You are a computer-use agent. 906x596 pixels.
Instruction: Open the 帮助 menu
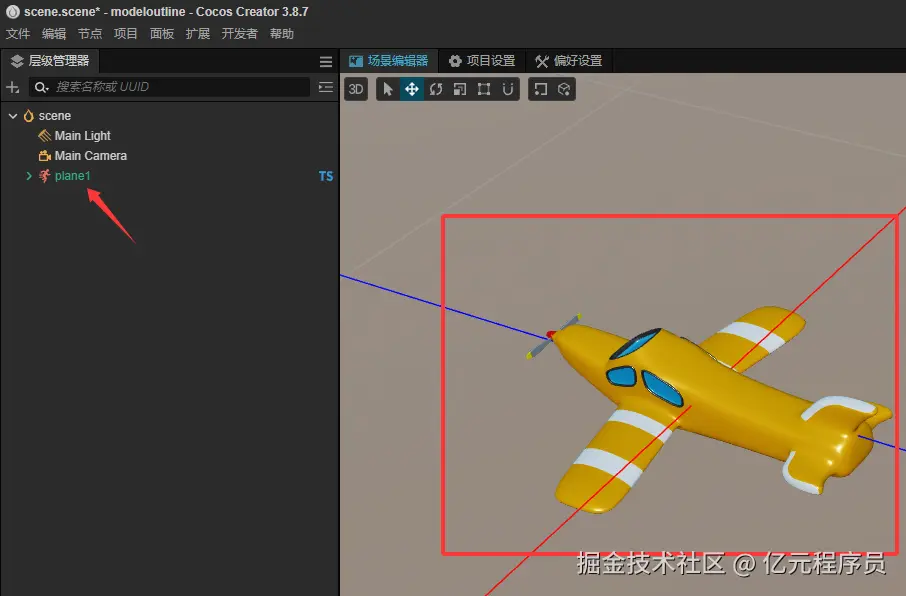click(281, 34)
